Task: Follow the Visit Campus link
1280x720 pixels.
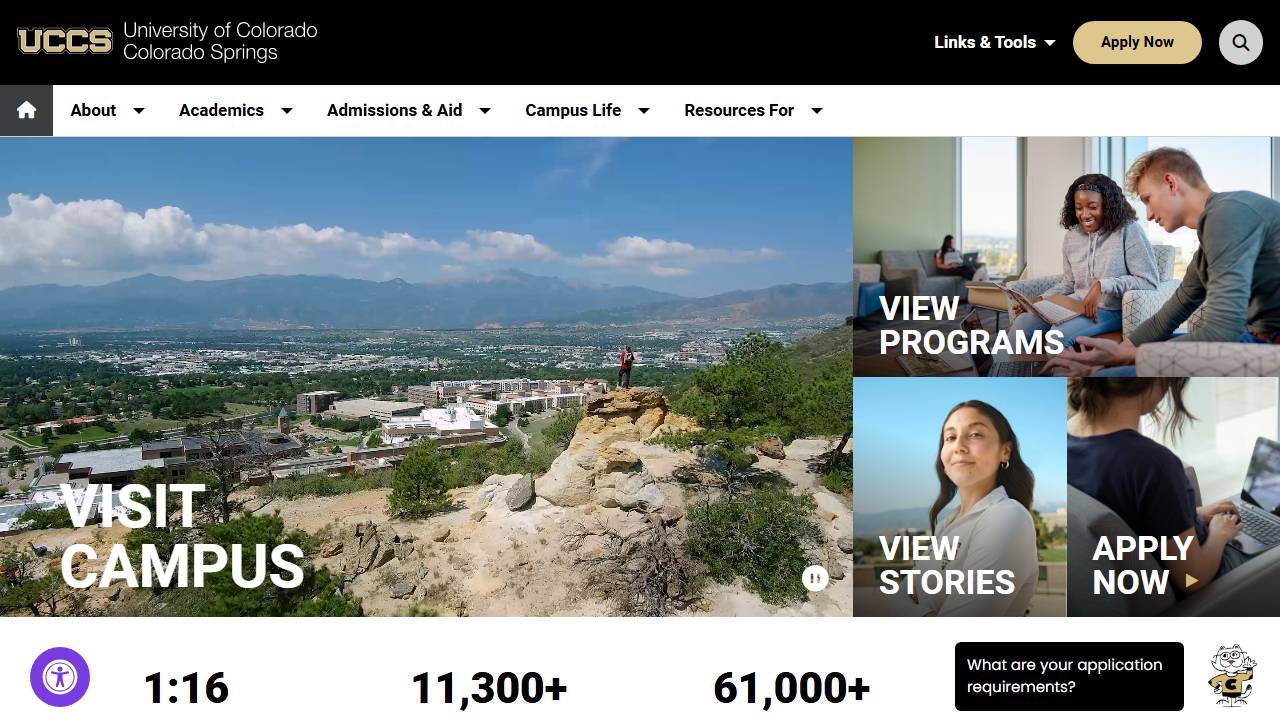Action: coord(182,536)
